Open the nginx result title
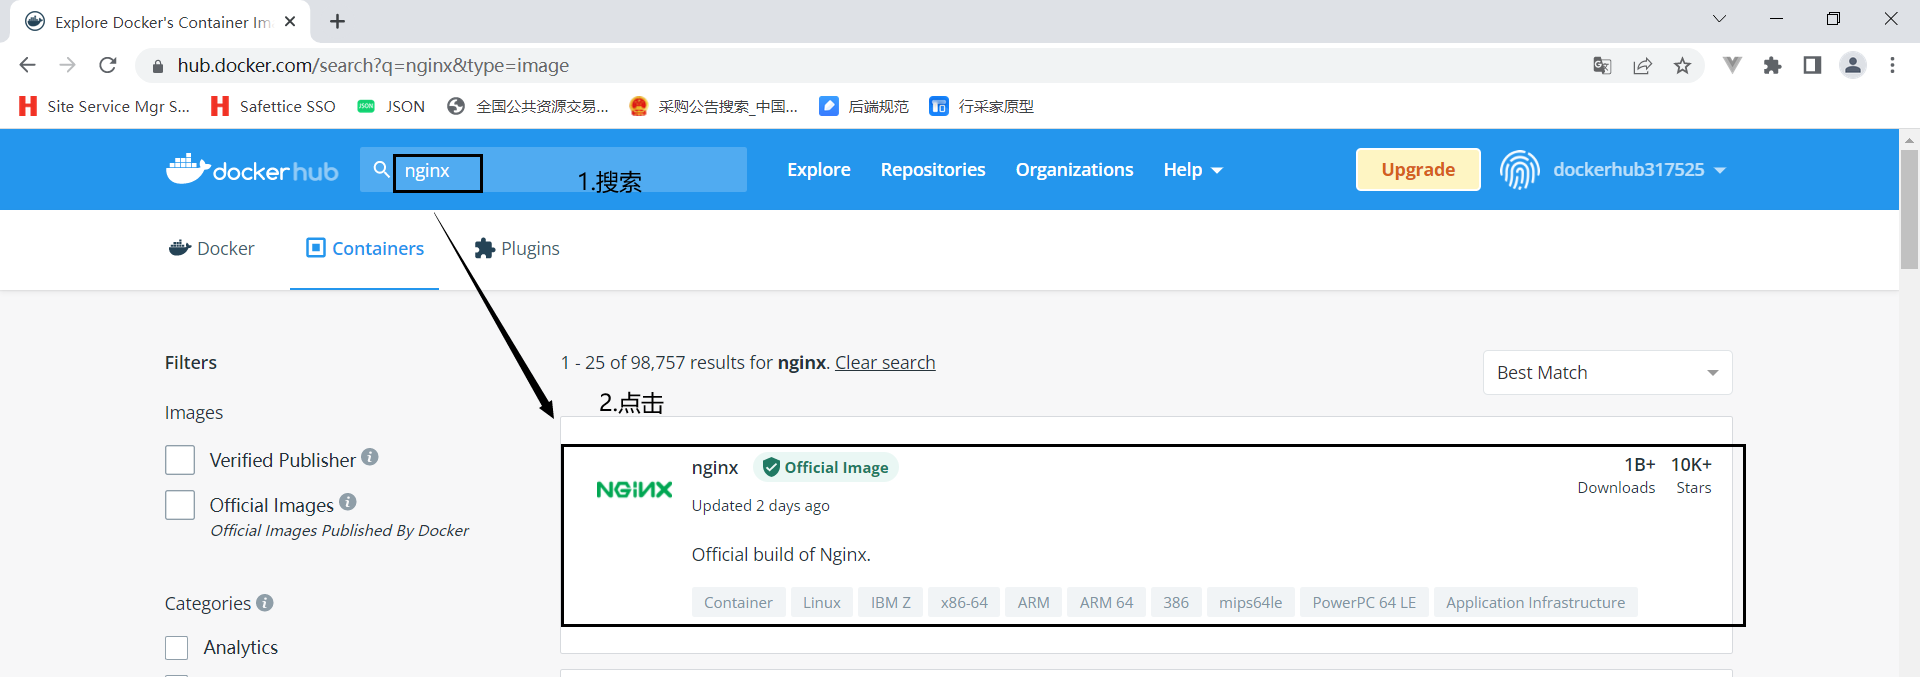The height and width of the screenshot is (677, 1920). pyautogui.click(x=715, y=467)
